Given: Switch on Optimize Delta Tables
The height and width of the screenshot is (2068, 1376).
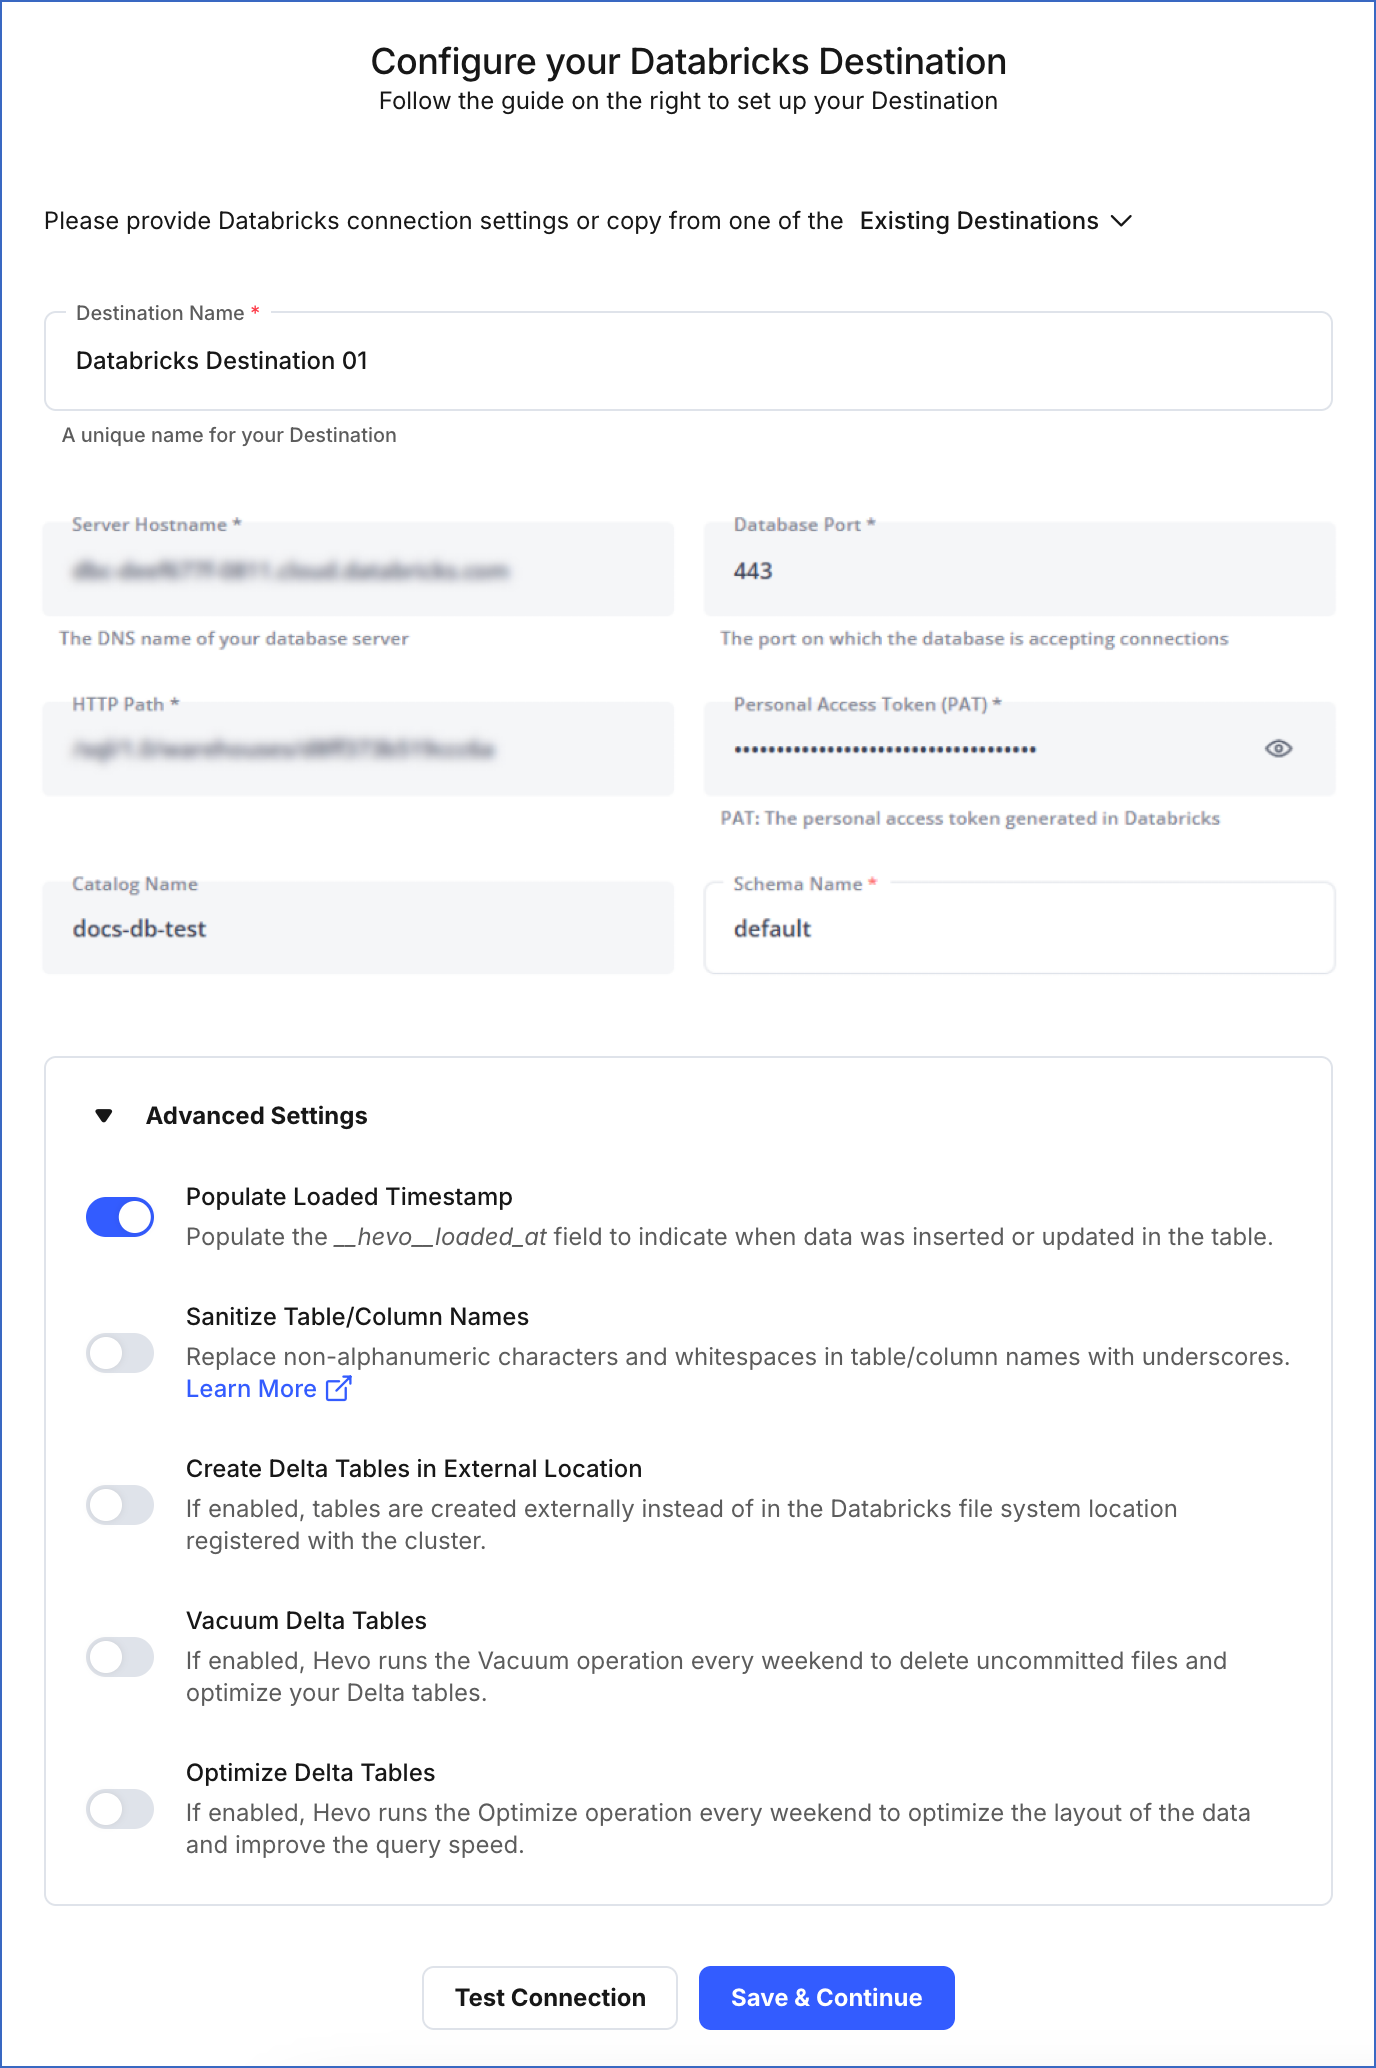Looking at the screenshot, I should tap(120, 1809).
